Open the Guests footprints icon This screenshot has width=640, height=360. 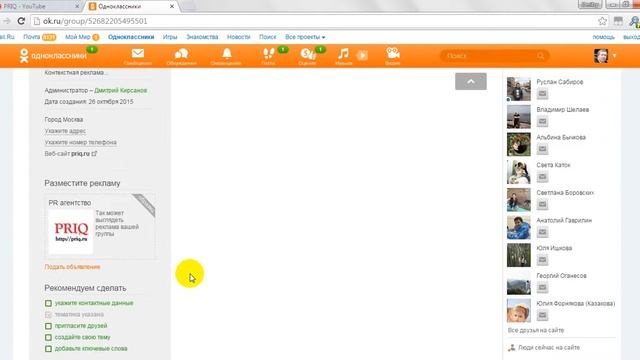tap(269, 53)
